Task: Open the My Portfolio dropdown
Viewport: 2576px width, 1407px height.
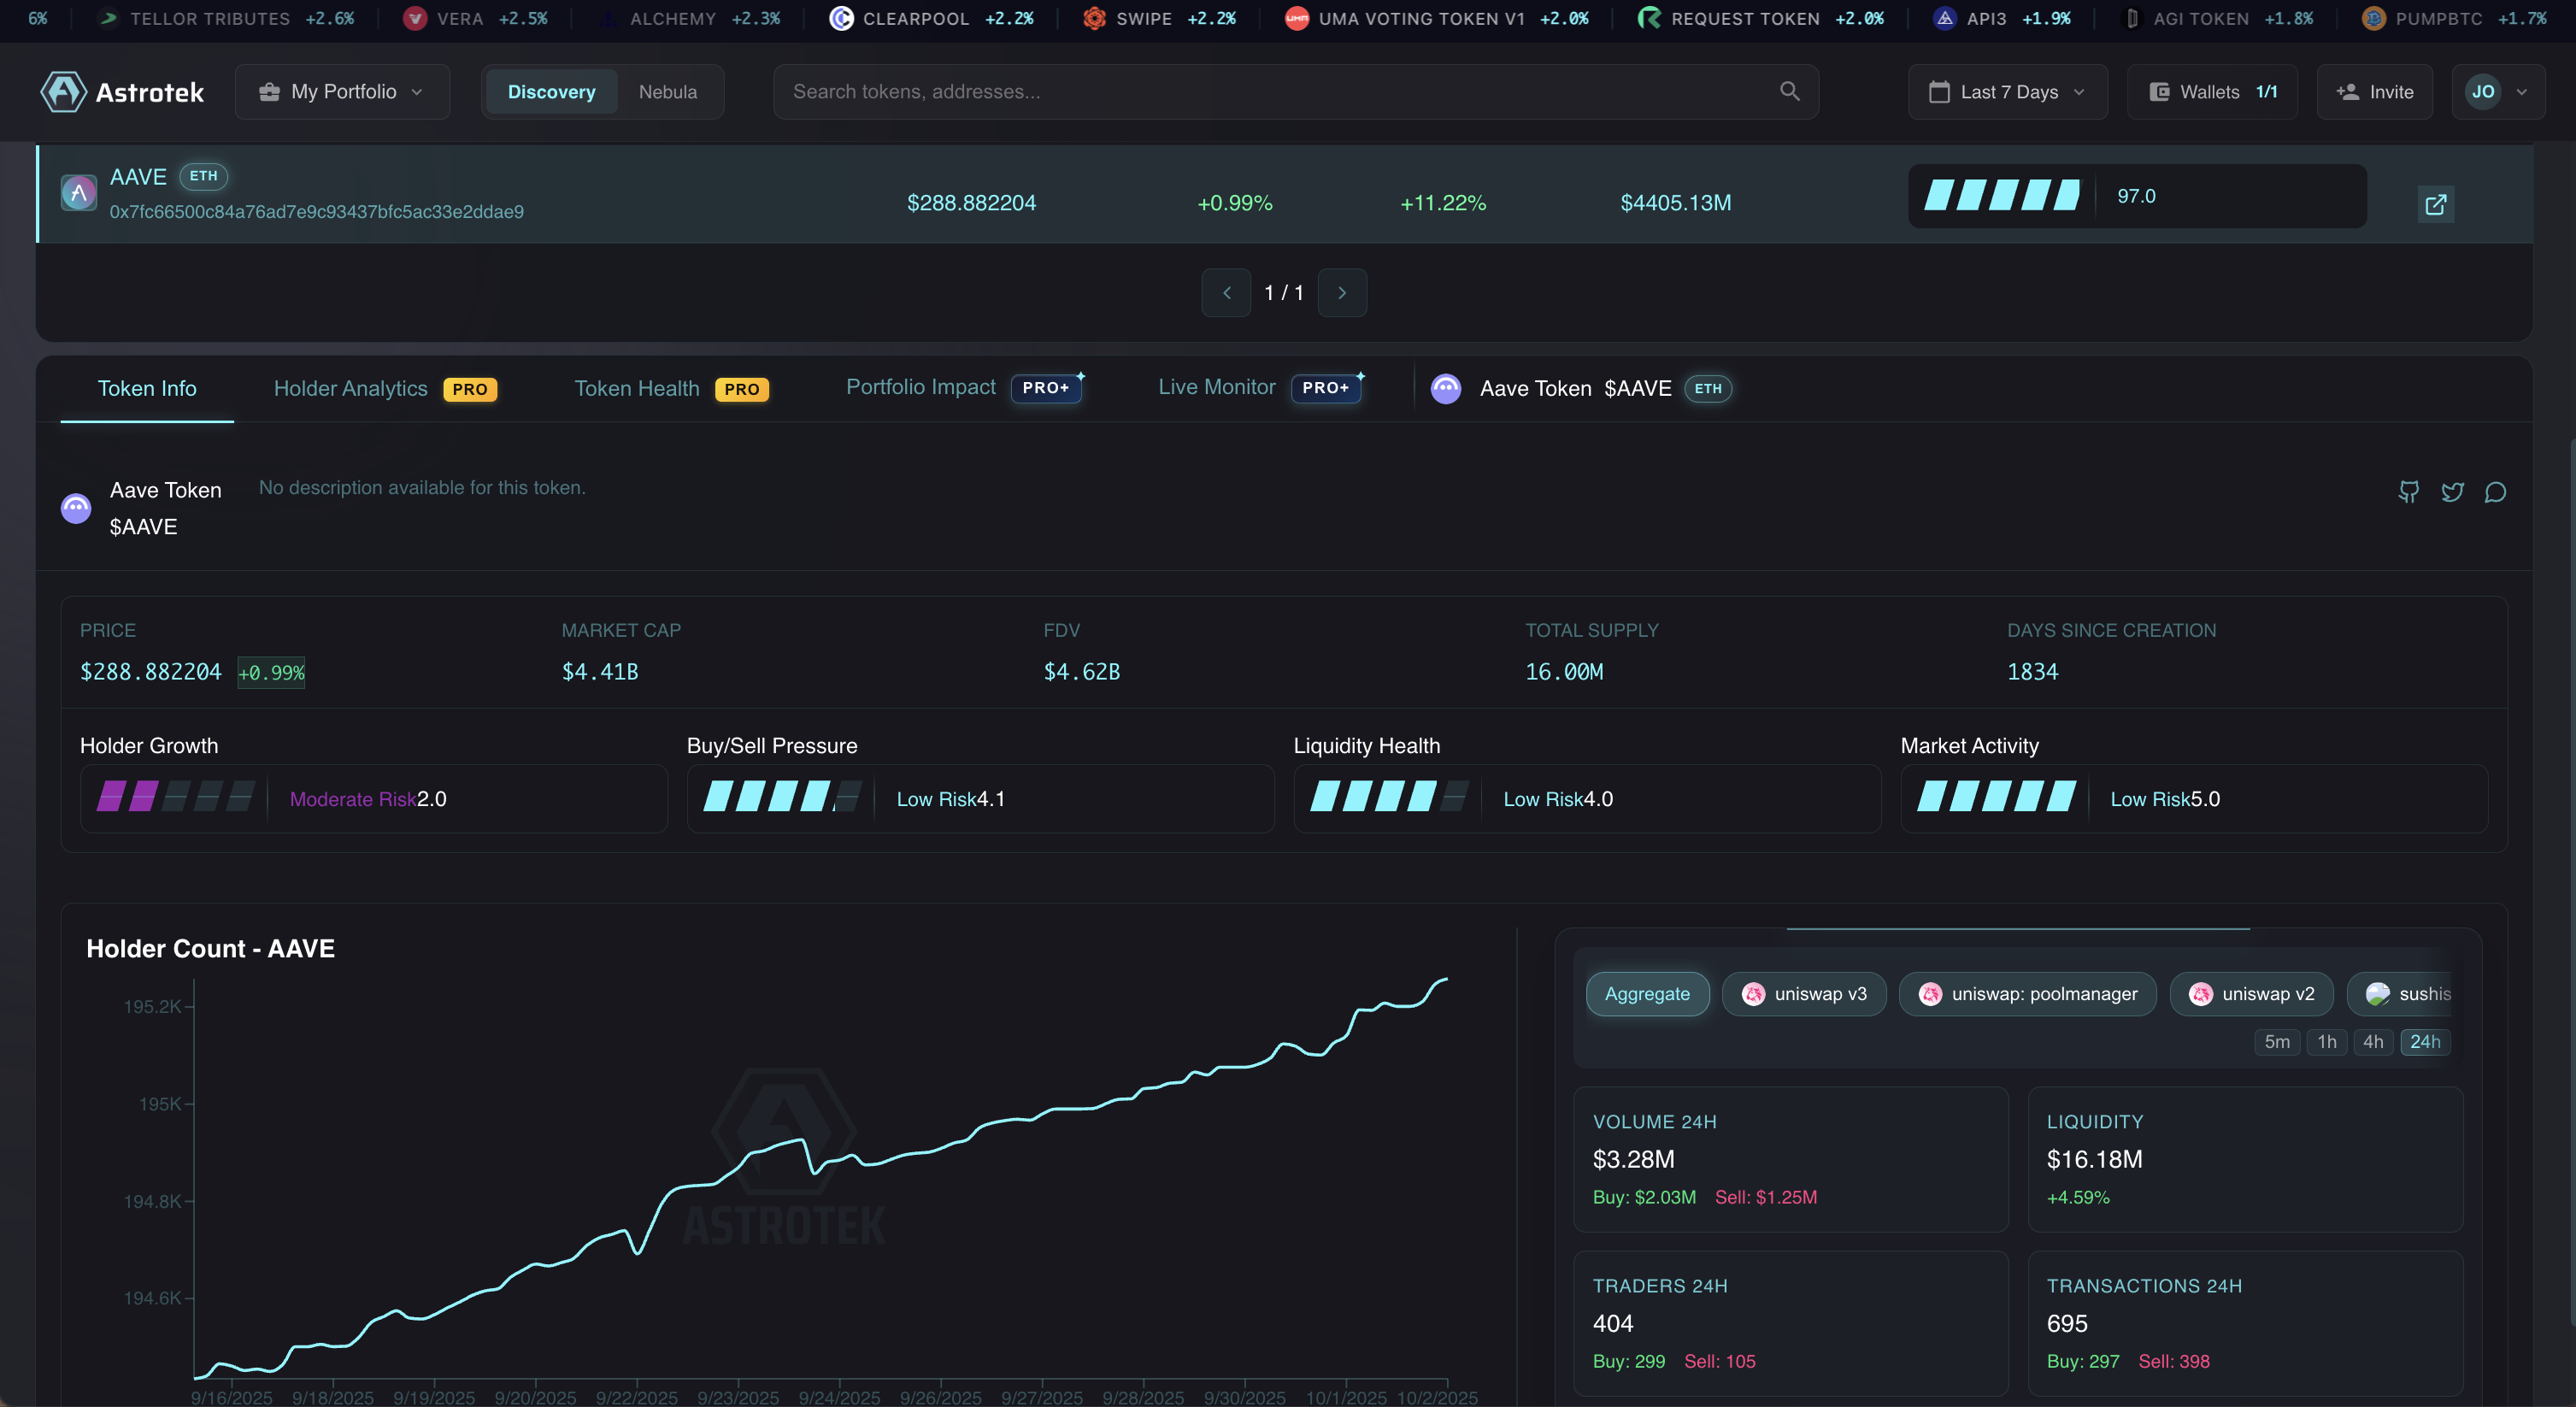Action: pyautogui.click(x=342, y=92)
